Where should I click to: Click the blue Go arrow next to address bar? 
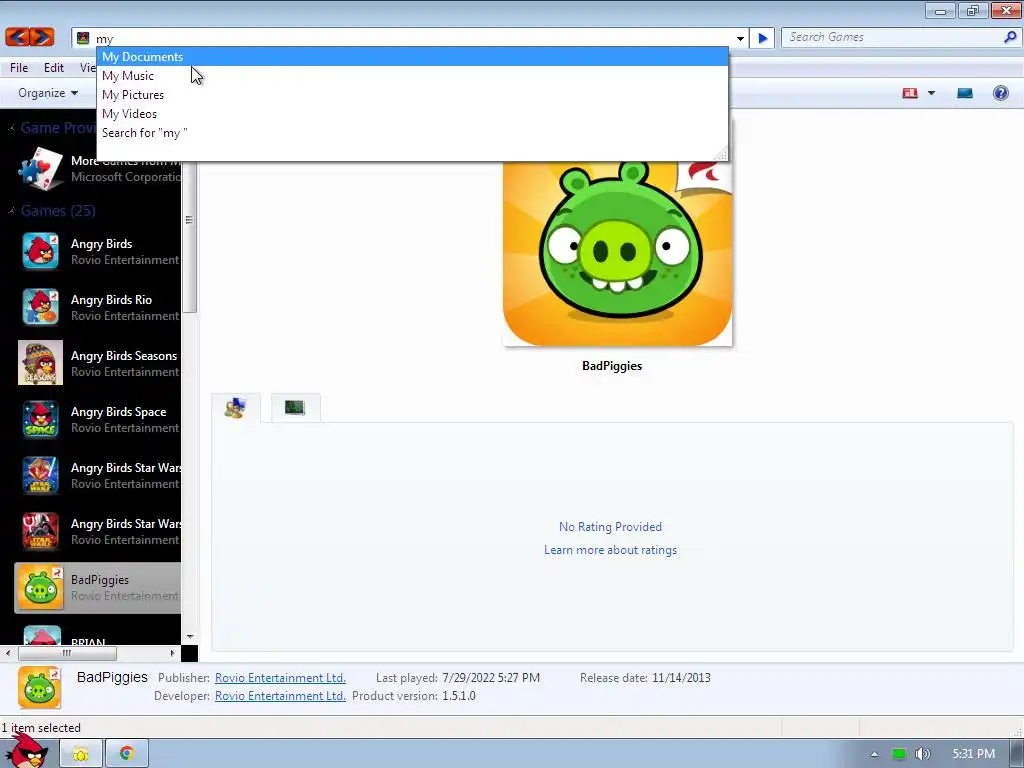(x=762, y=38)
